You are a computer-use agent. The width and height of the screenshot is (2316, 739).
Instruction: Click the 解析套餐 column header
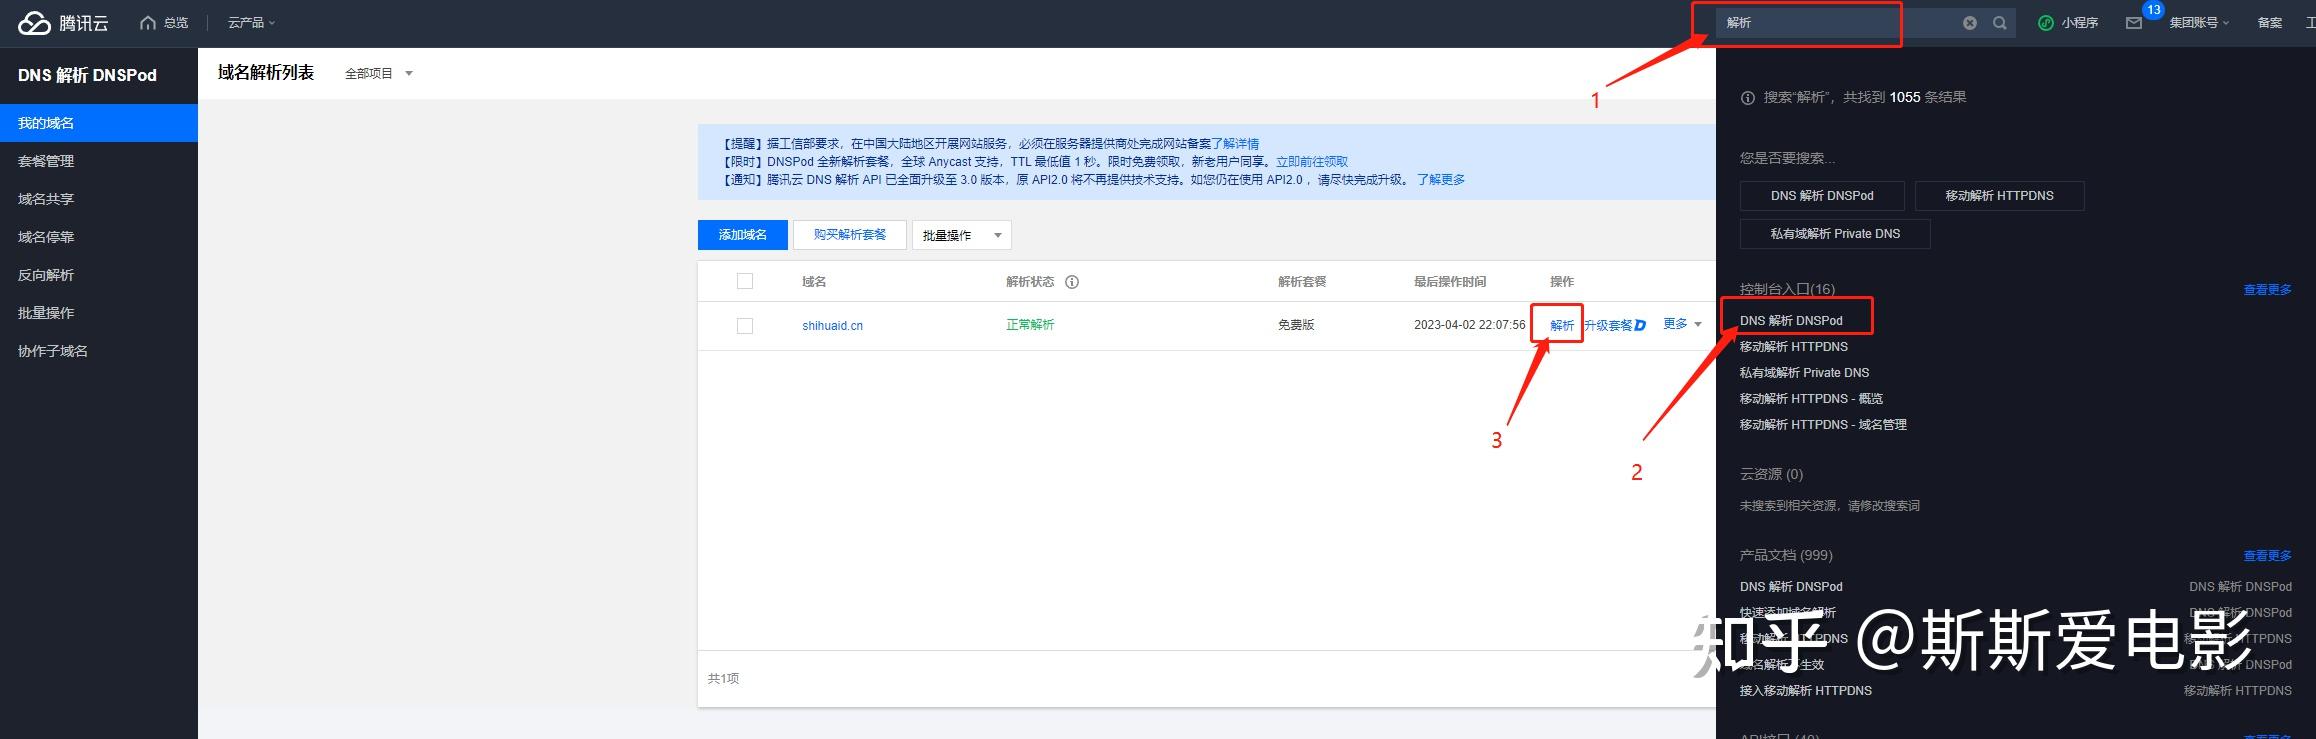(1302, 282)
